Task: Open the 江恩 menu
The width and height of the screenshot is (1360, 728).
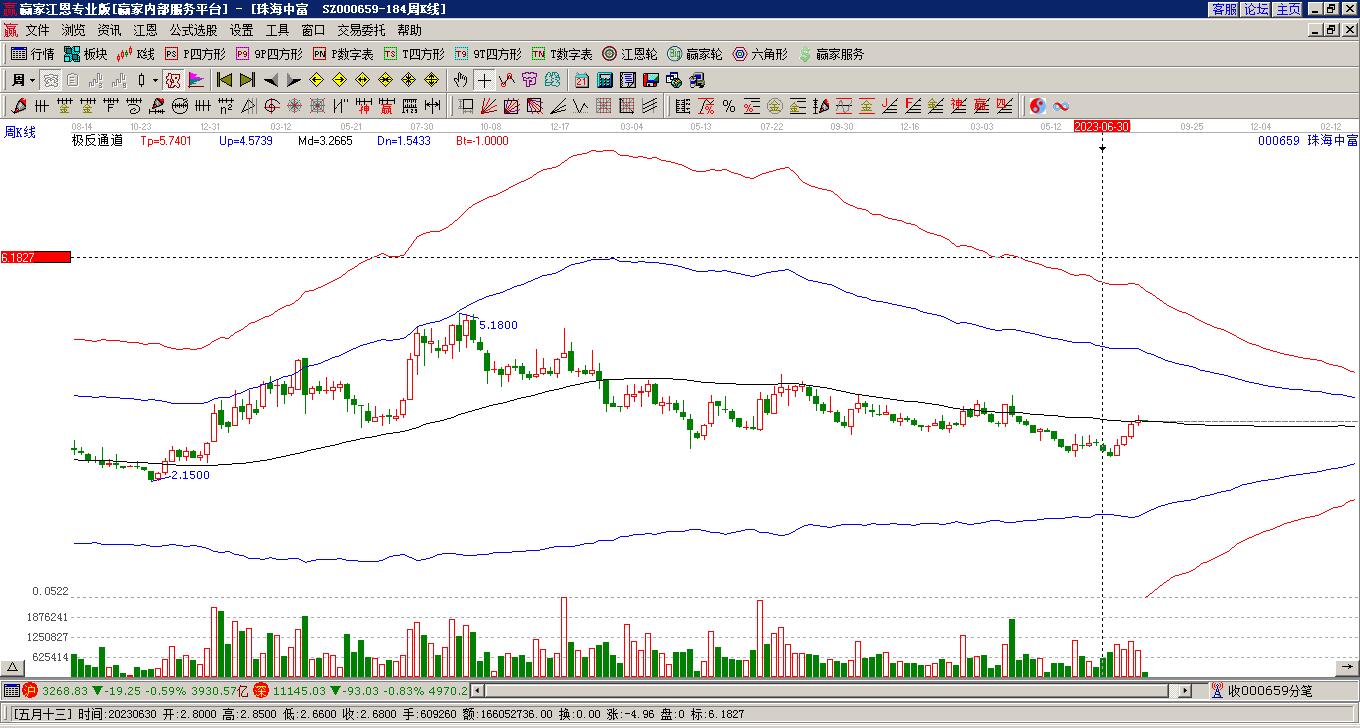Action: (145, 31)
